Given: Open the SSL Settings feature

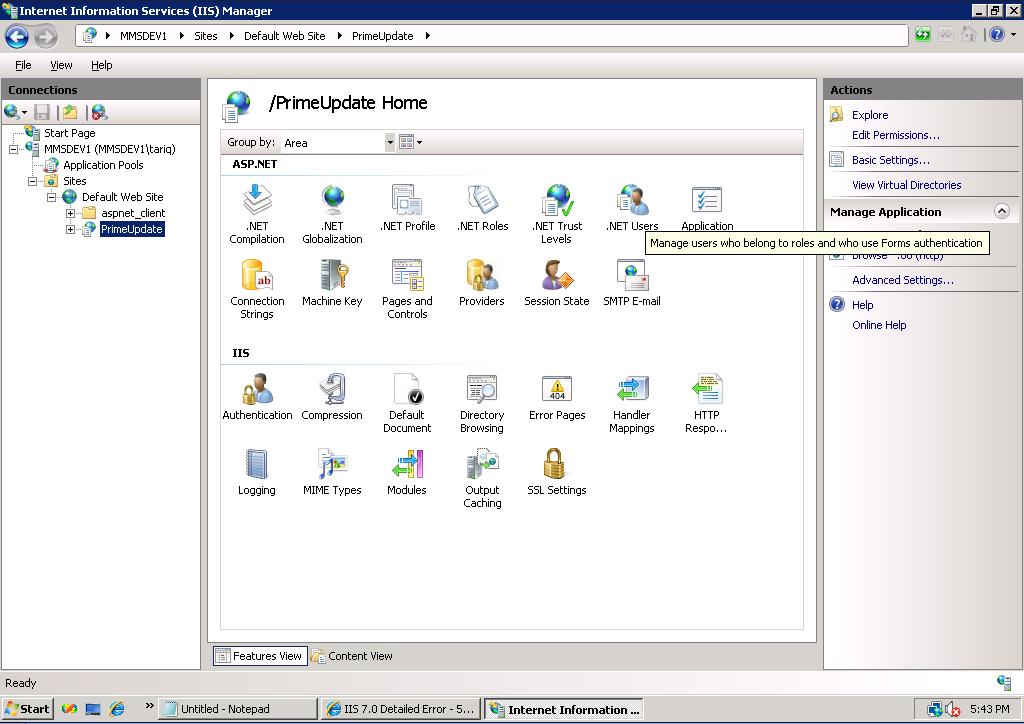Looking at the screenshot, I should [x=557, y=471].
